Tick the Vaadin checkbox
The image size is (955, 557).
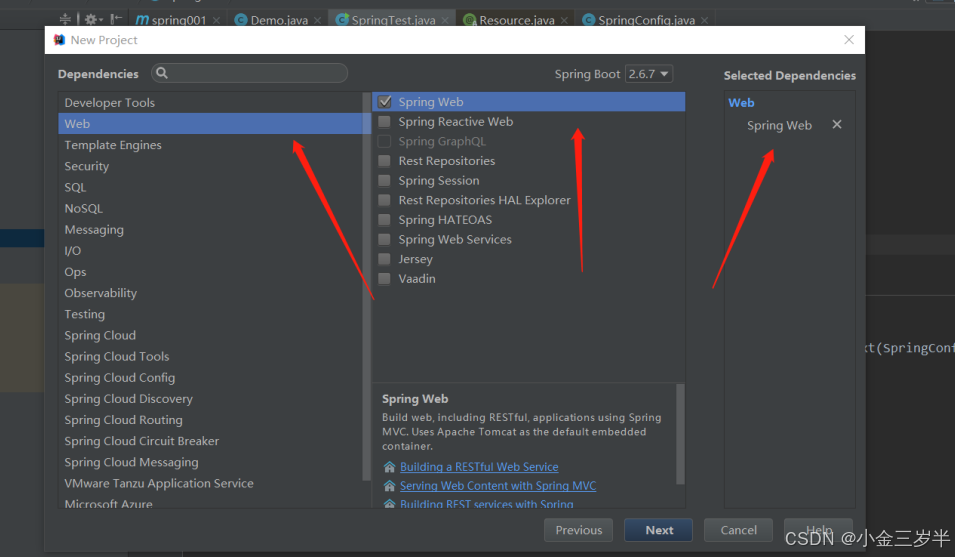[x=384, y=278]
